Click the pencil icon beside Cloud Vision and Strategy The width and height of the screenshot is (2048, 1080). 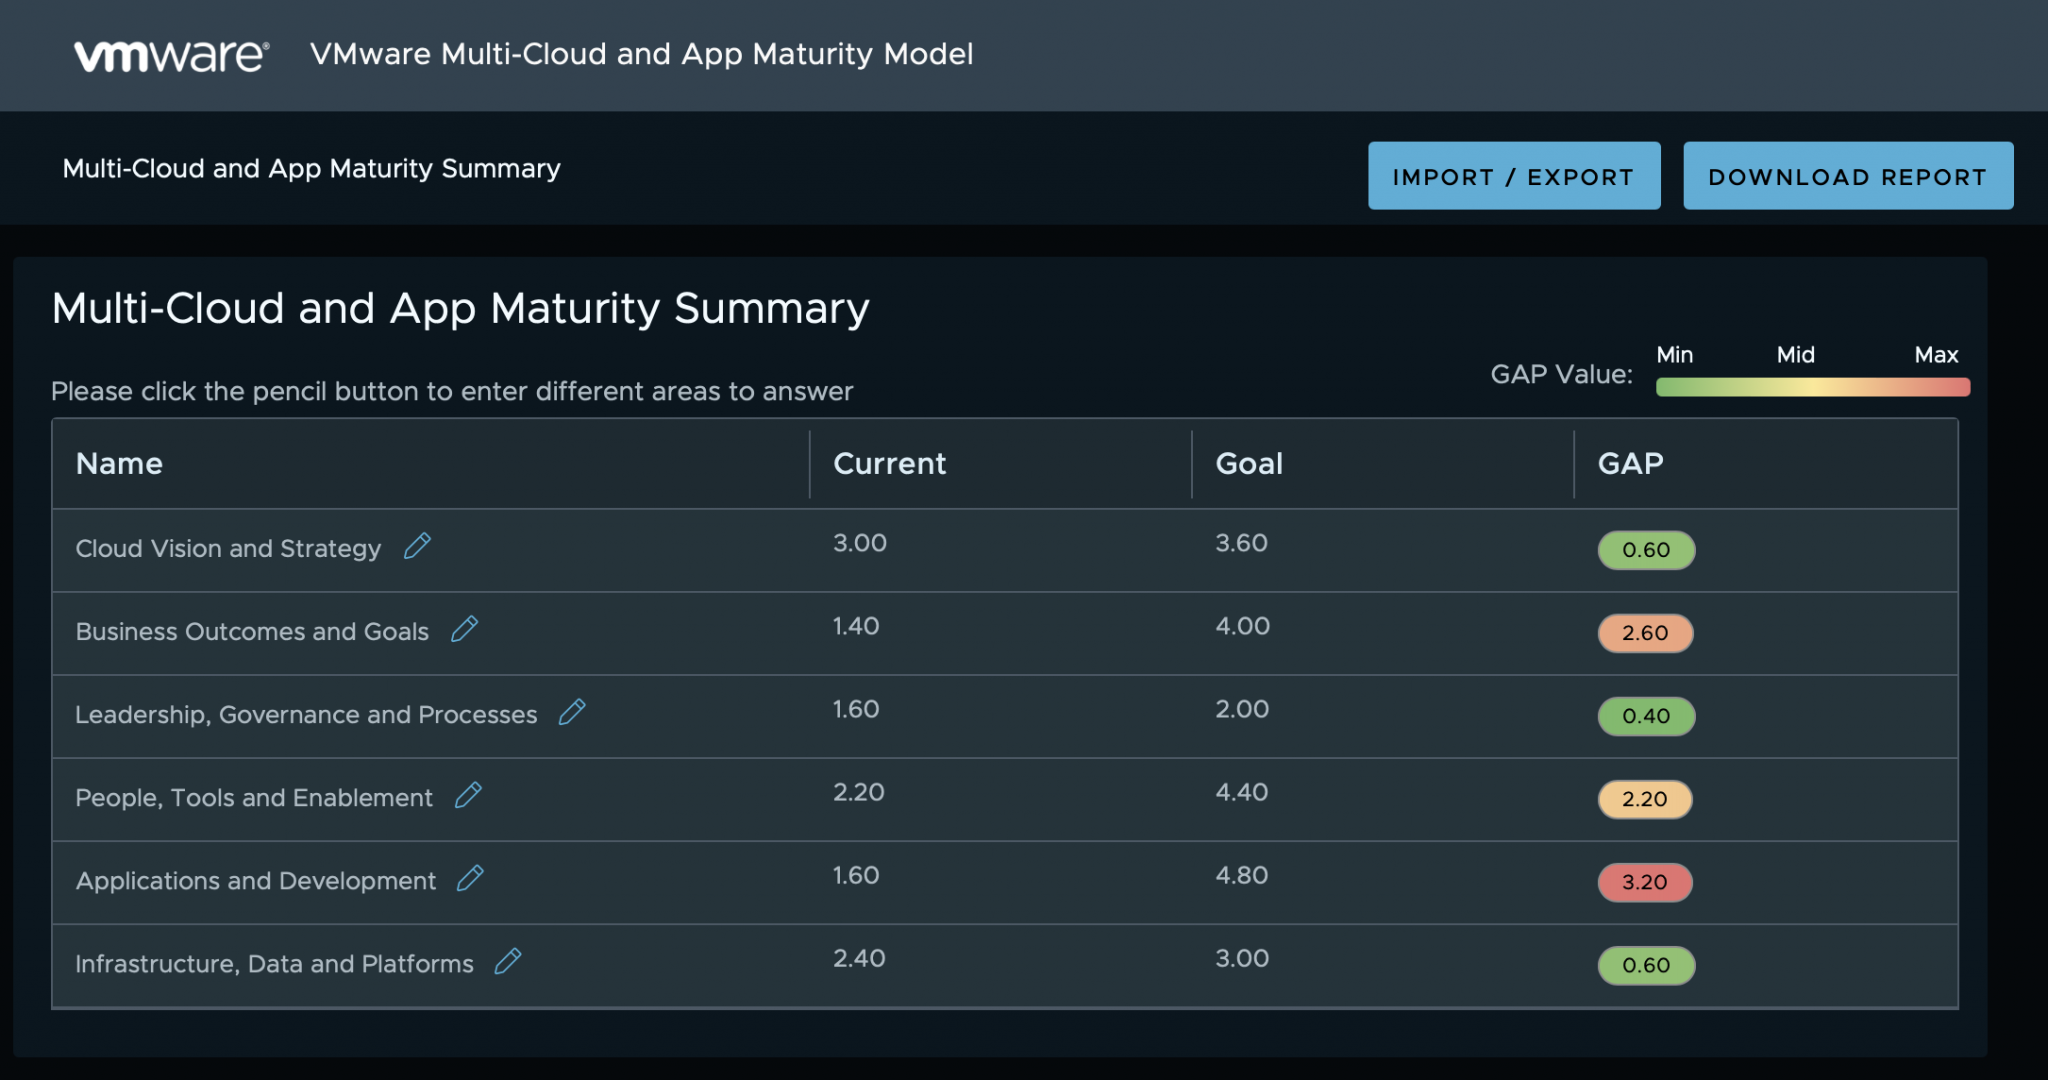coord(418,546)
